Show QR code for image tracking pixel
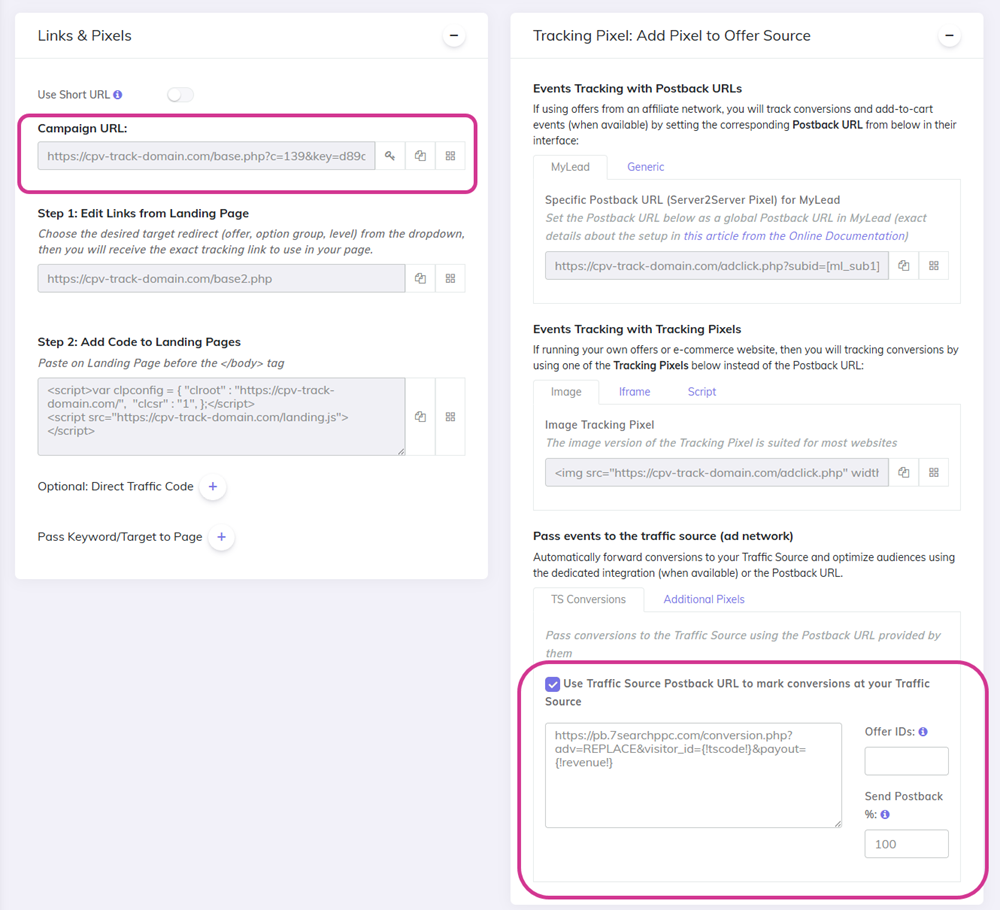 click(934, 473)
